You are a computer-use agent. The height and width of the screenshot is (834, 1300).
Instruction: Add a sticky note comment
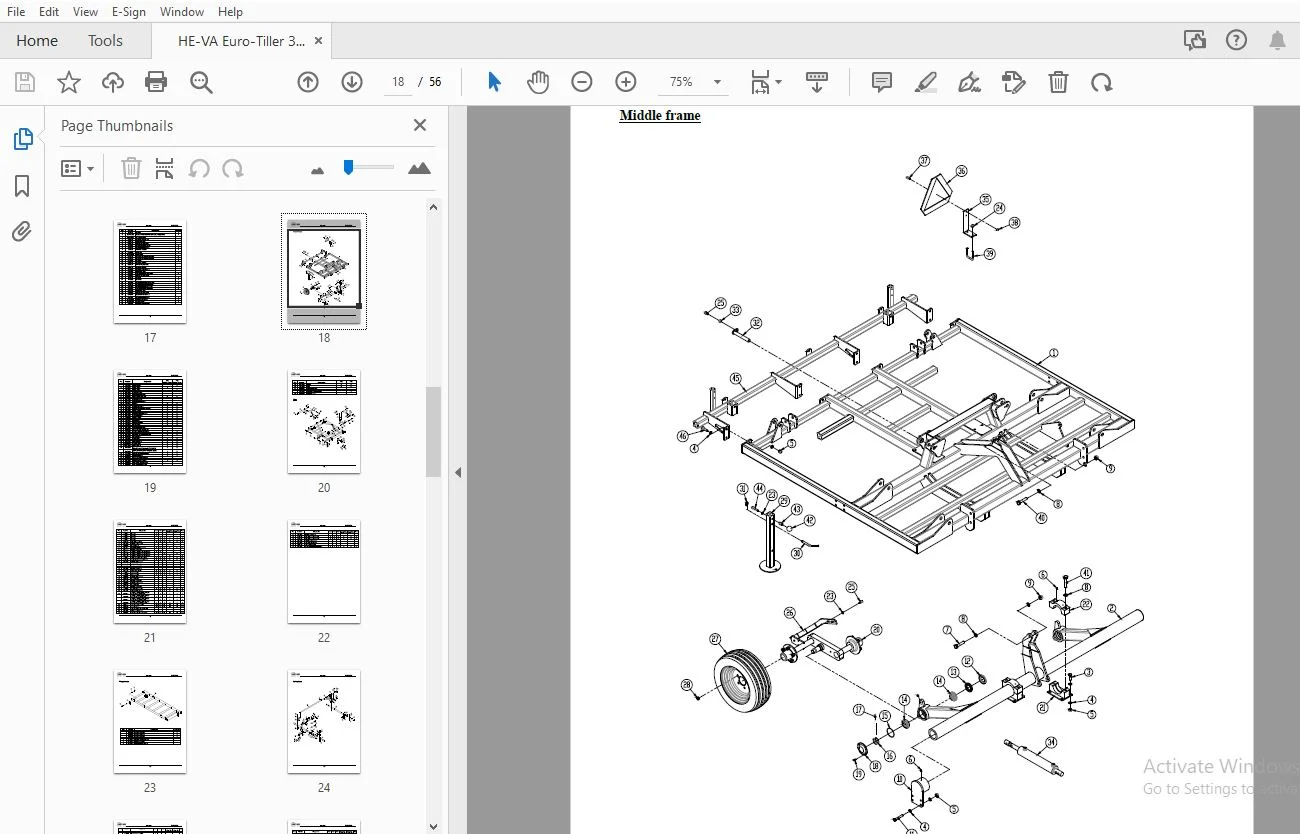tap(882, 82)
